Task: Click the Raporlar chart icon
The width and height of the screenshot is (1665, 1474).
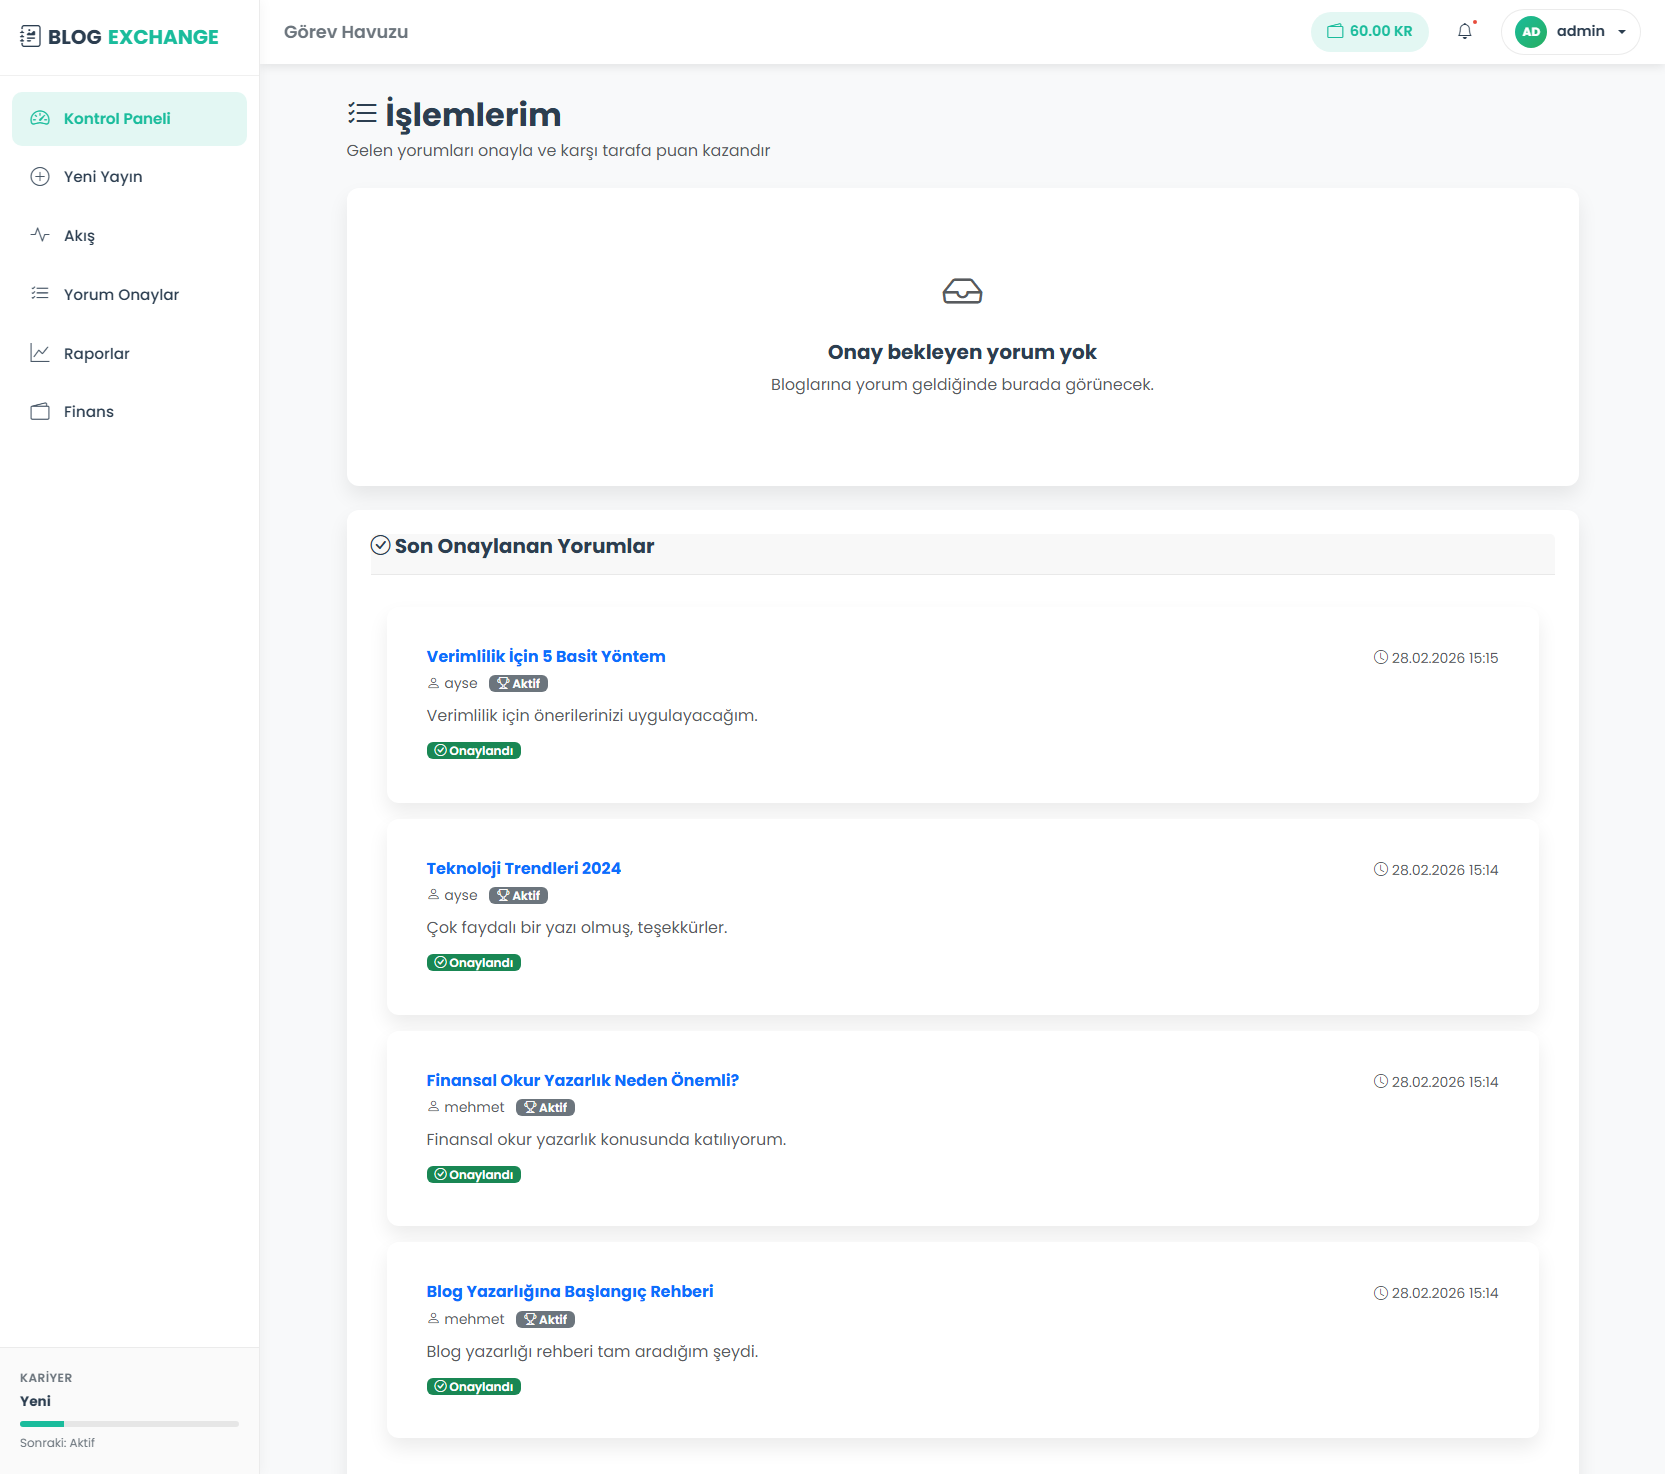Action: tap(40, 353)
